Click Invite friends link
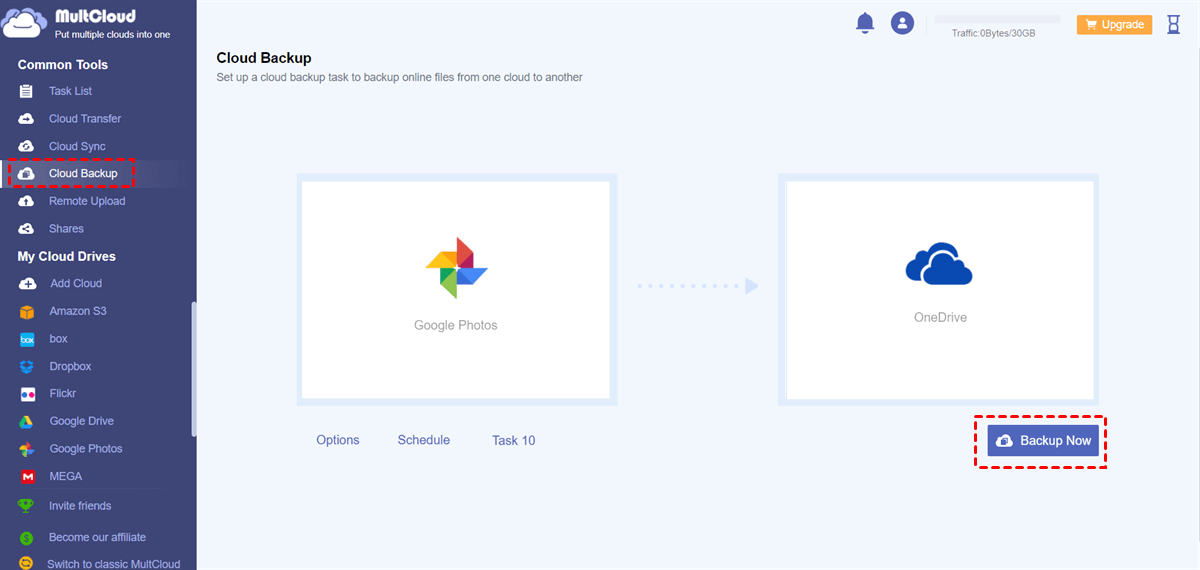The image size is (1200, 570). pos(80,506)
